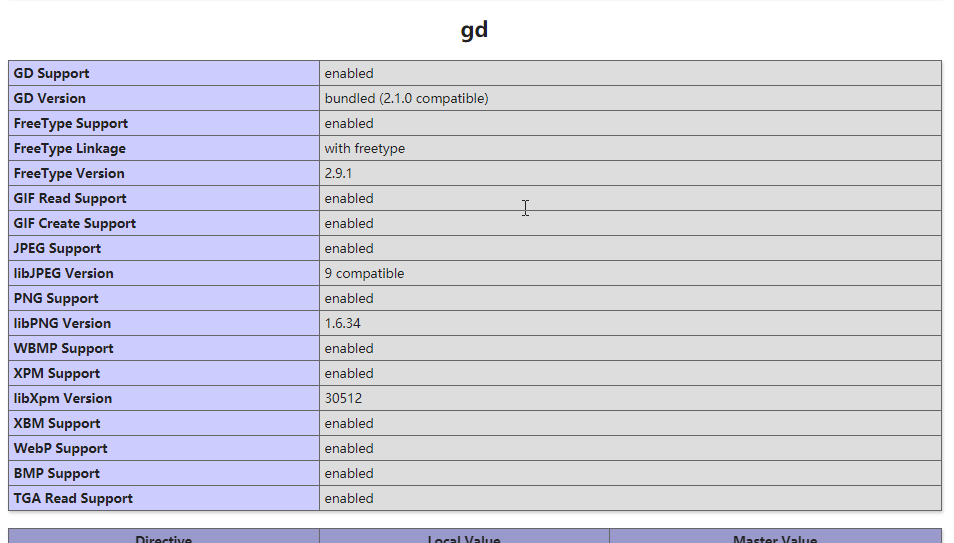
Task: Click the 'Local Value' column header
Action: pos(464,538)
